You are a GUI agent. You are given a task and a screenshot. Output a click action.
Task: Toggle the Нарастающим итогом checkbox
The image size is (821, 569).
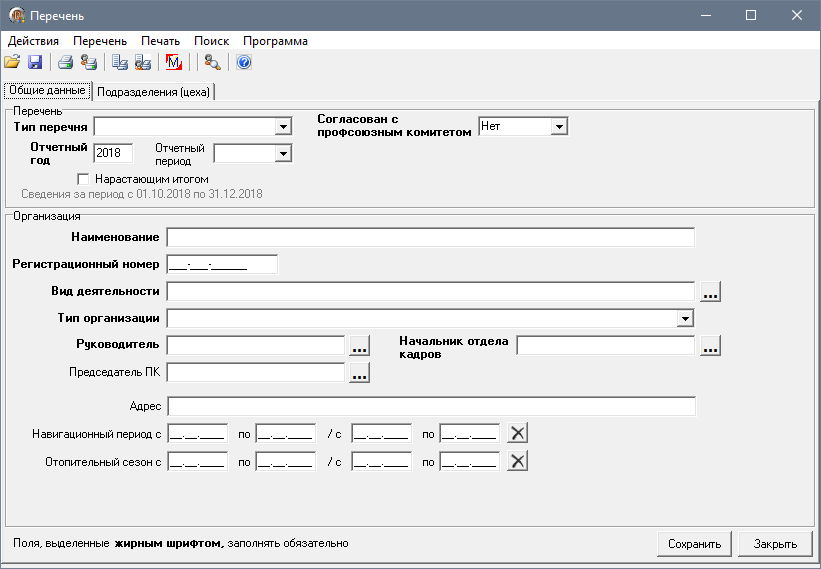[x=83, y=179]
